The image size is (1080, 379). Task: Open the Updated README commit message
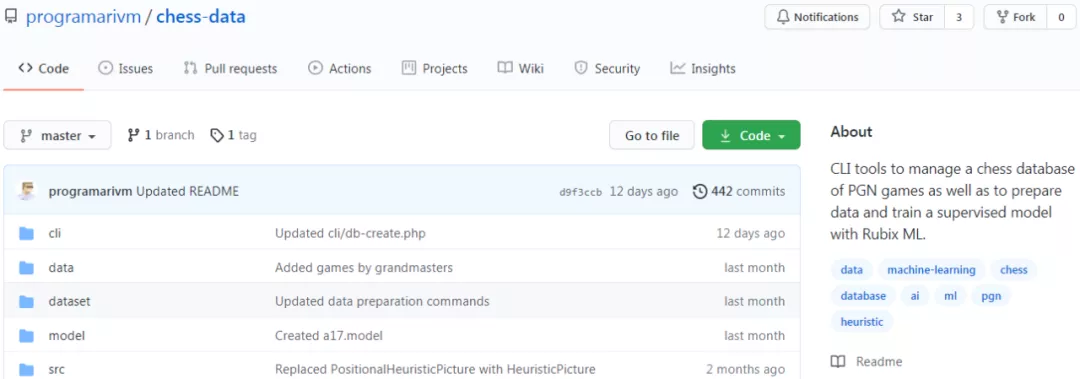pyautogui.click(x=187, y=192)
